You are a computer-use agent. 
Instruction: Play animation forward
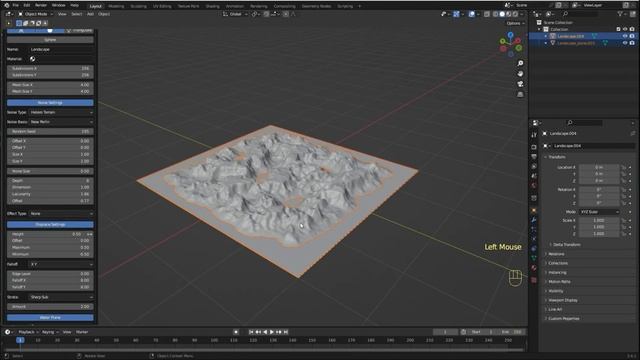(272, 332)
